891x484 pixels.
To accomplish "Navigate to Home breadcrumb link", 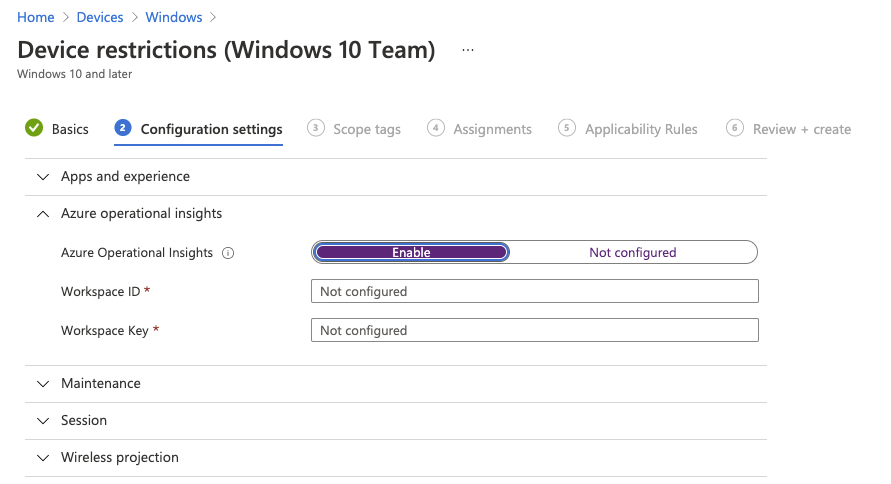I will (x=36, y=18).
